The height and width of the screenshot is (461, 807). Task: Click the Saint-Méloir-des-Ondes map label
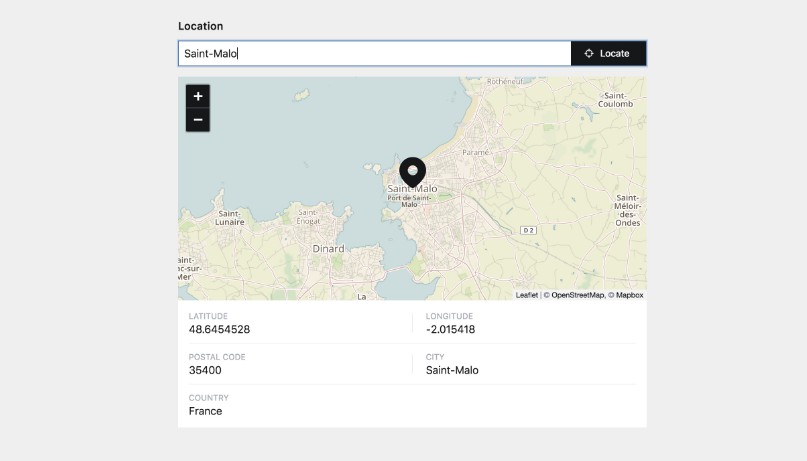(x=628, y=210)
